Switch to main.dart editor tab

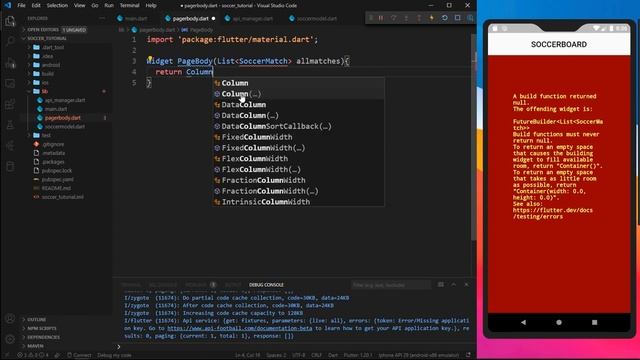click(132, 18)
